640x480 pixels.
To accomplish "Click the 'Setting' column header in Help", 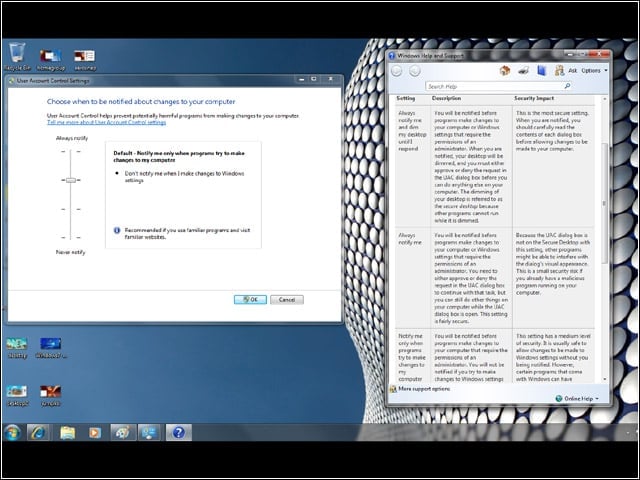I will click(406, 98).
